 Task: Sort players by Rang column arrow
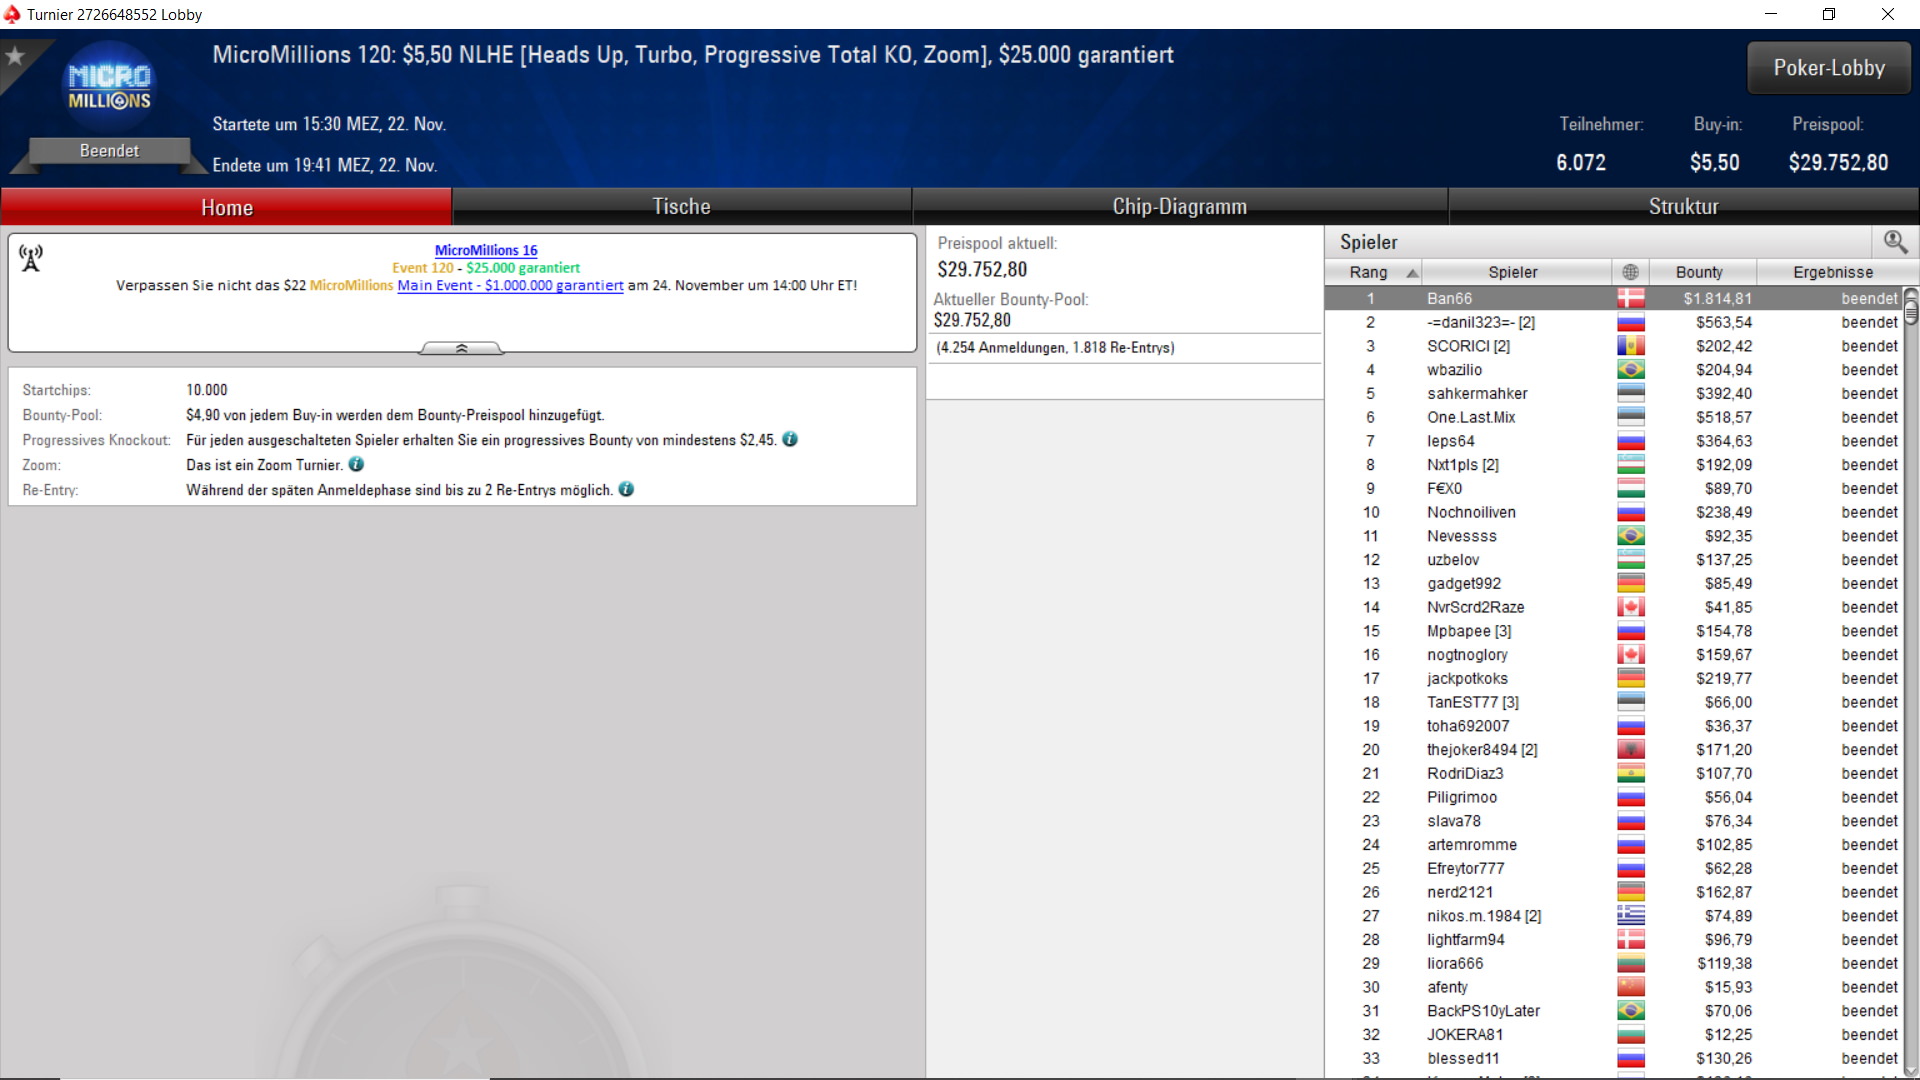(1412, 273)
